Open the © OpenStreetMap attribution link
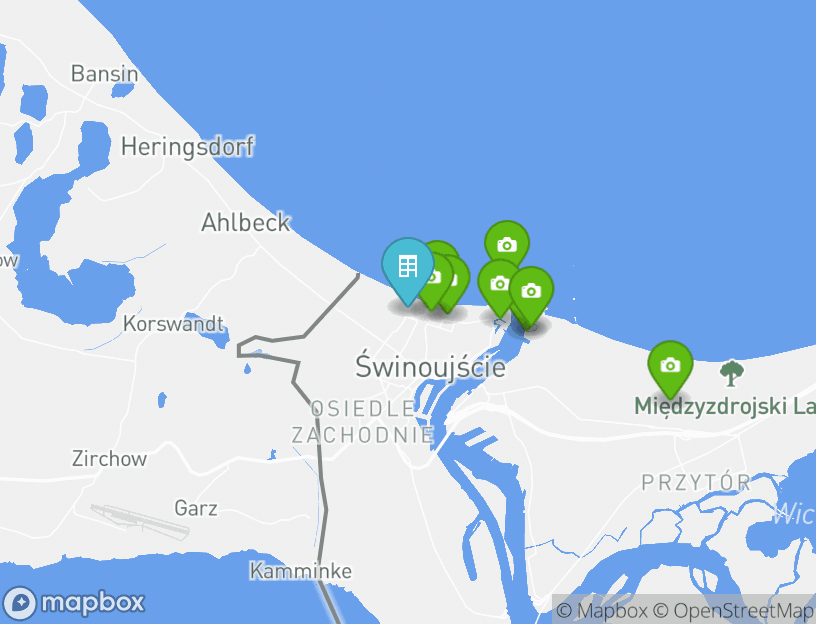816x624 pixels. pyautogui.click(x=733, y=610)
